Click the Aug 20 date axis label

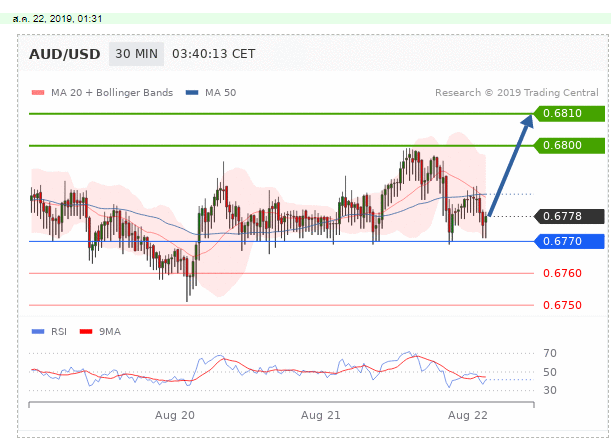click(175, 415)
